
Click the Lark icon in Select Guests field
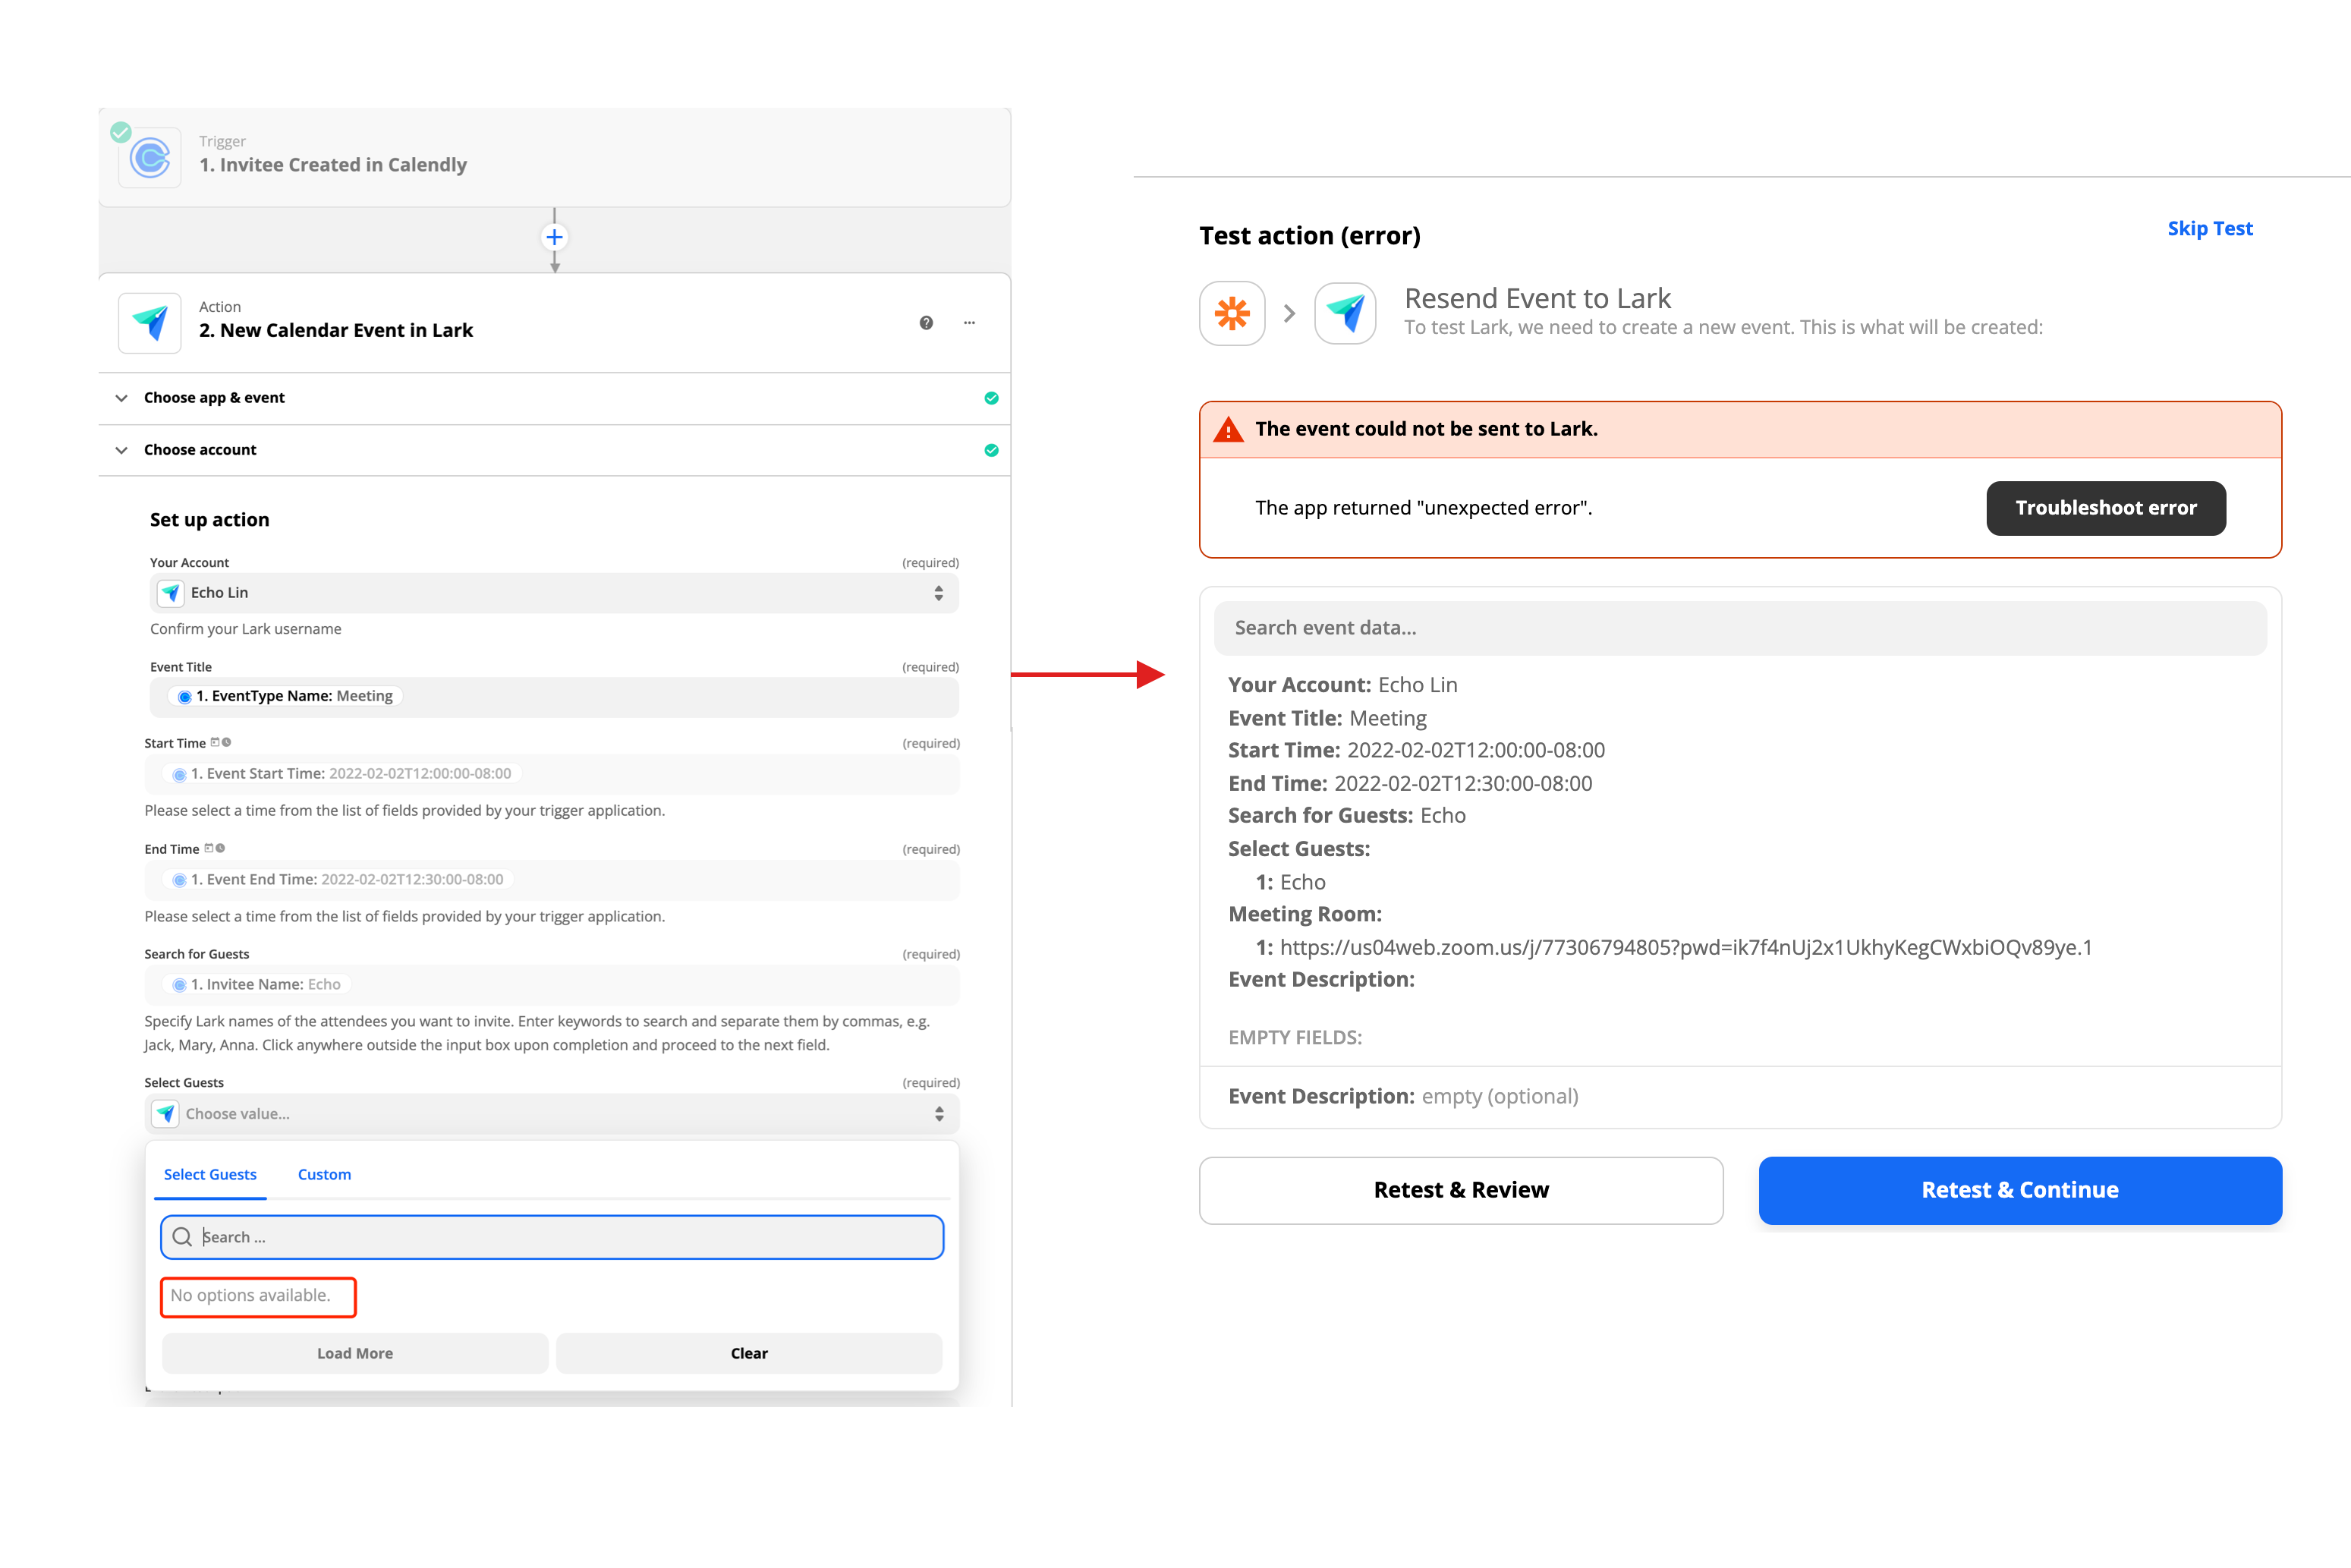click(x=166, y=1113)
